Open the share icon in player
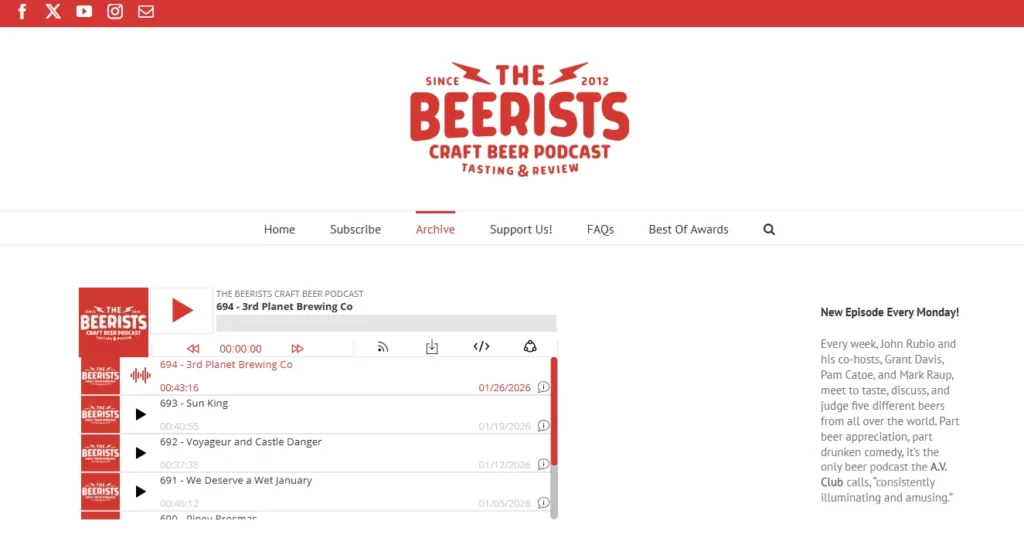 [x=530, y=346]
